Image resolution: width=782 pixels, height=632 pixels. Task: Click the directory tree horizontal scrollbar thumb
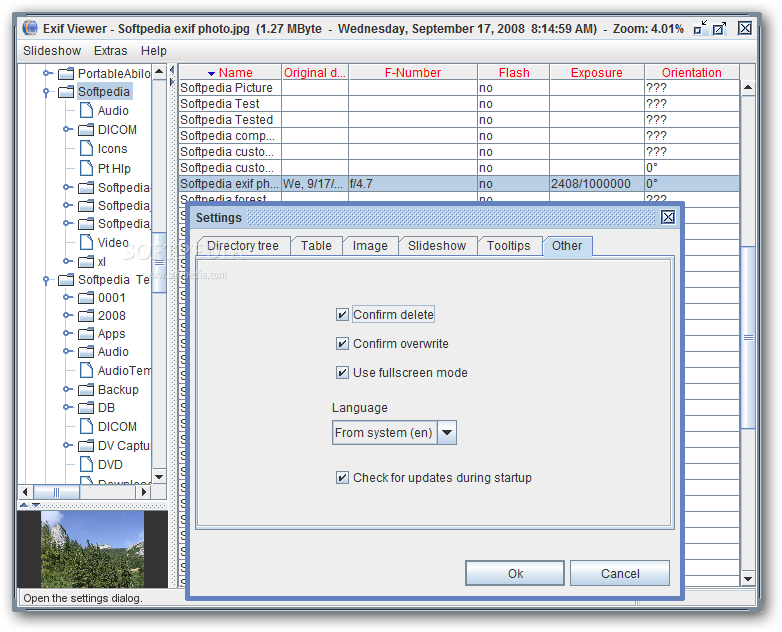pyautogui.click(x=56, y=492)
